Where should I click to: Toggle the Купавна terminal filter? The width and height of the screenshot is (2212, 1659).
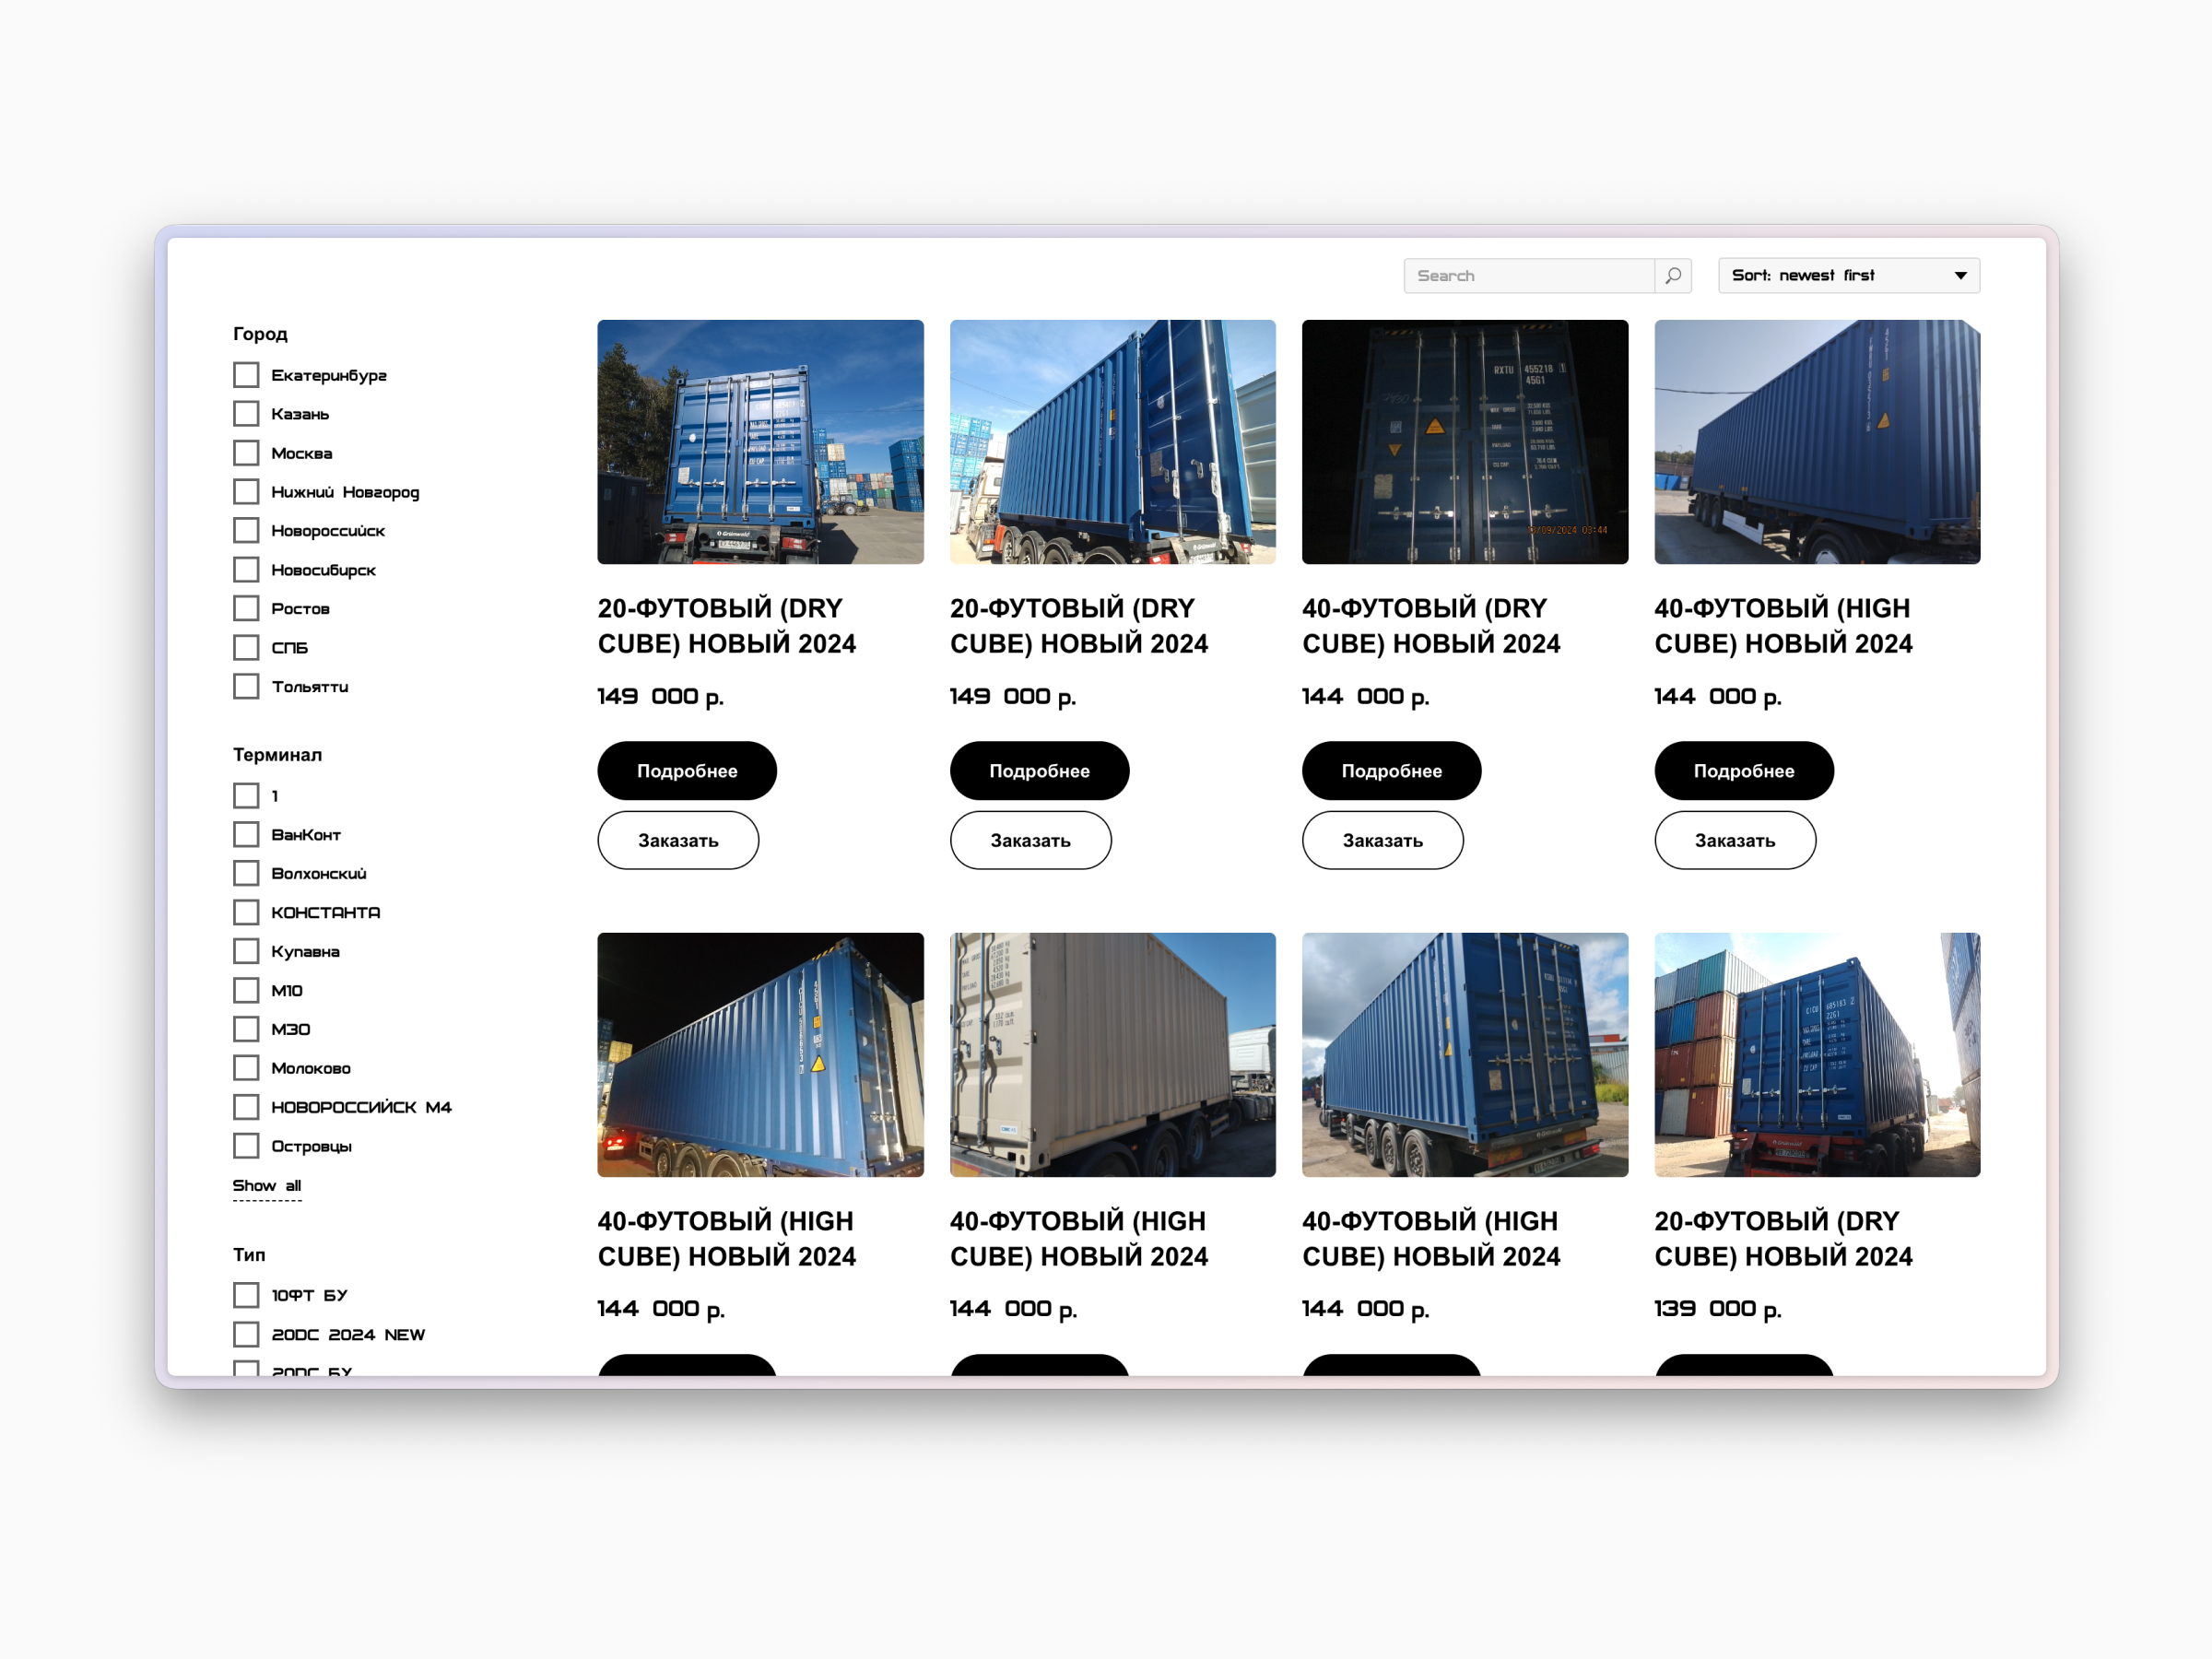pyautogui.click(x=246, y=951)
